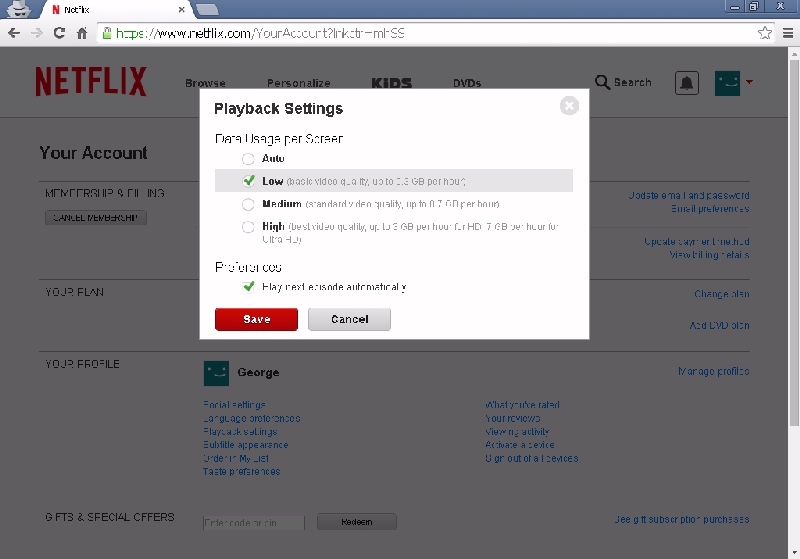This screenshot has width=800, height=559.
Task: Open Manage profiles link
Action: click(x=713, y=371)
